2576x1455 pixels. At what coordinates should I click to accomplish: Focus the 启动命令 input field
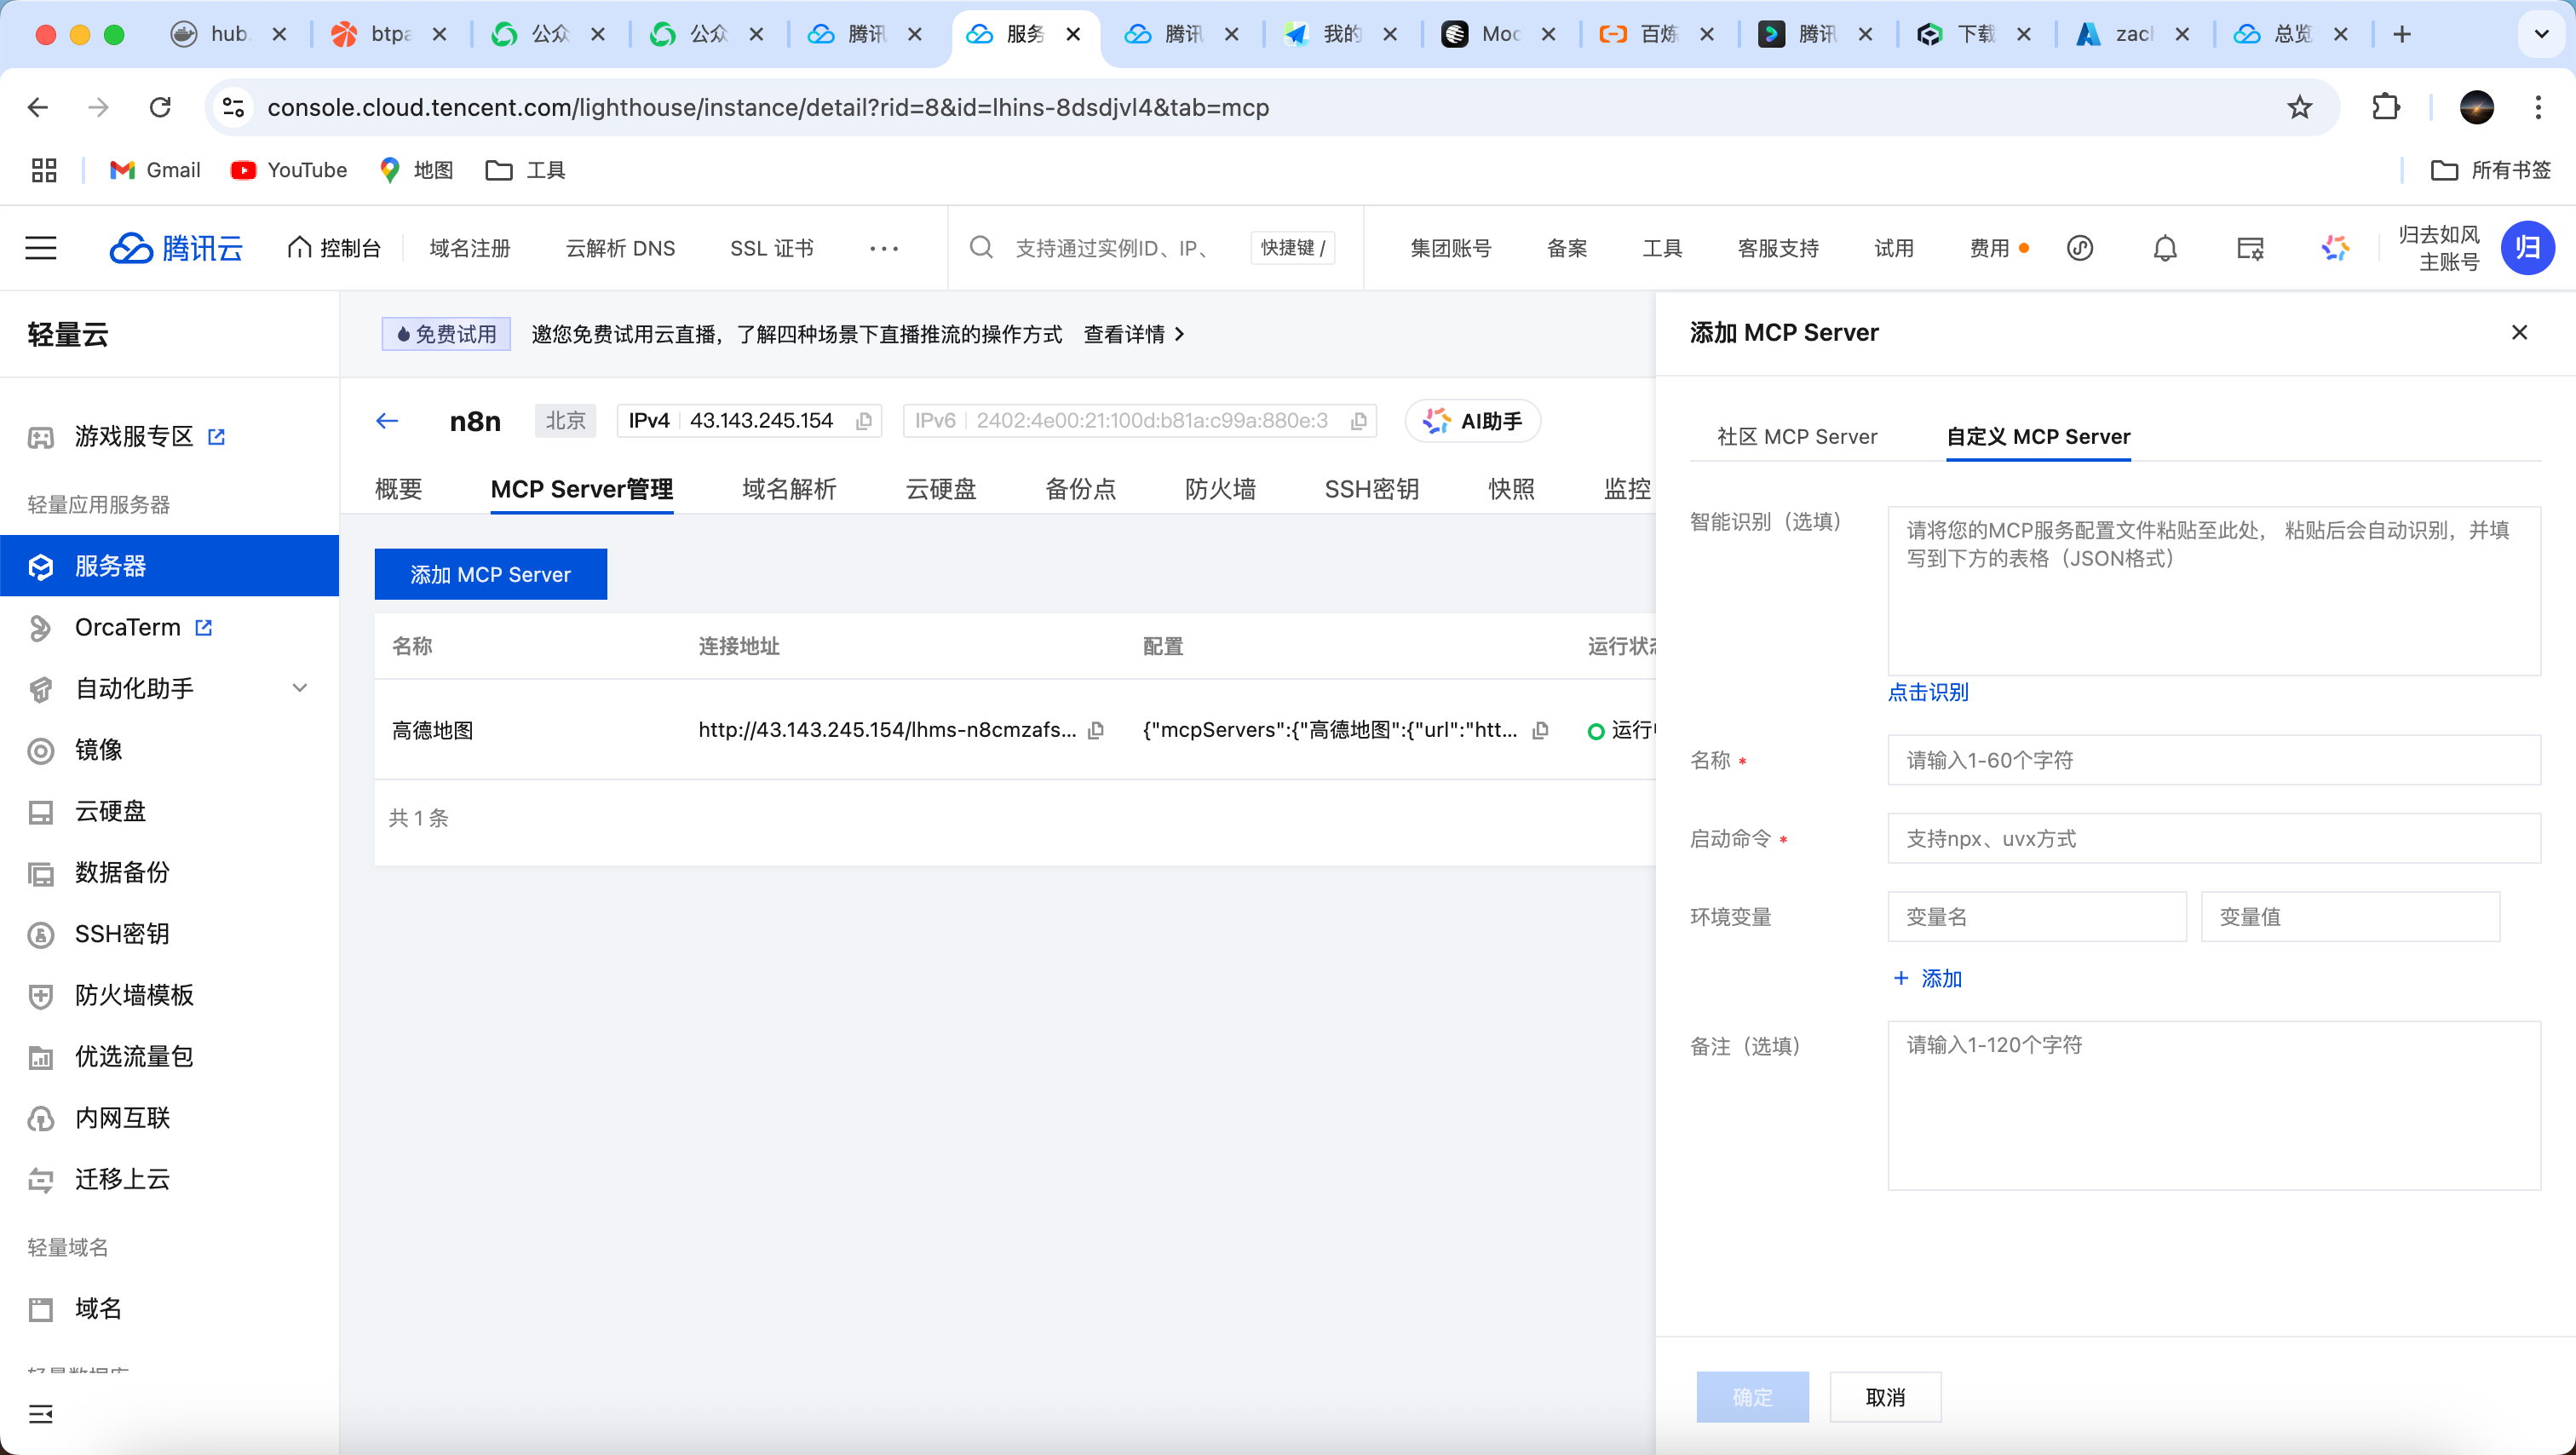tap(2213, 838)
